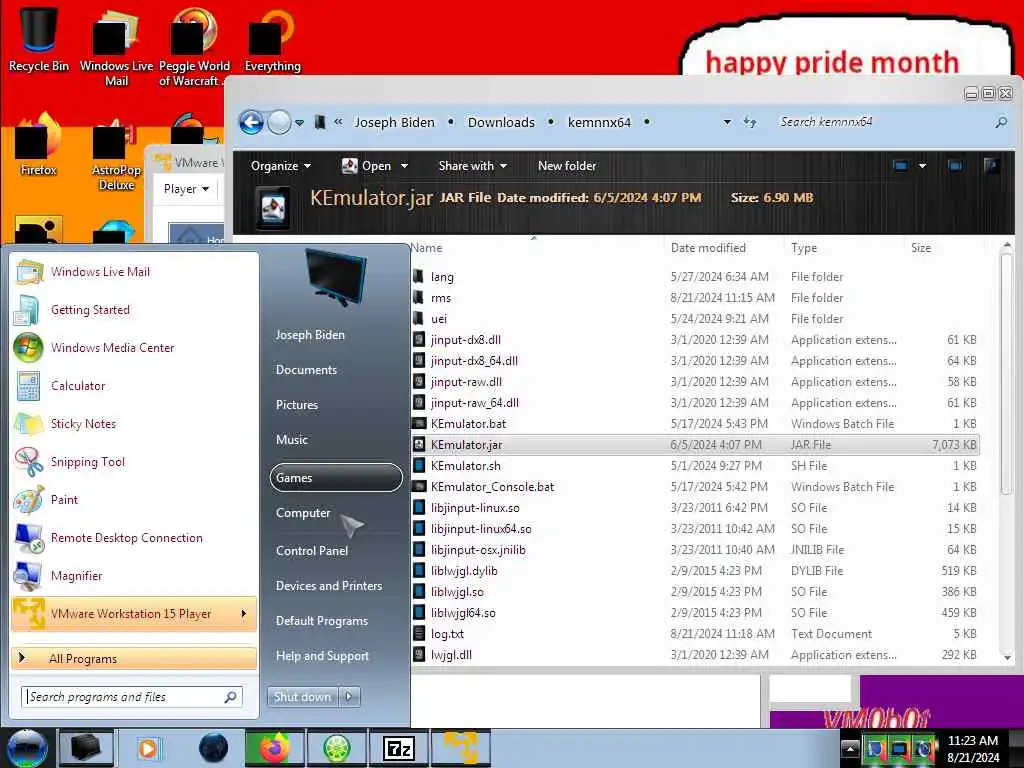Expand the address bar history dropdown

tap(727, 122)
